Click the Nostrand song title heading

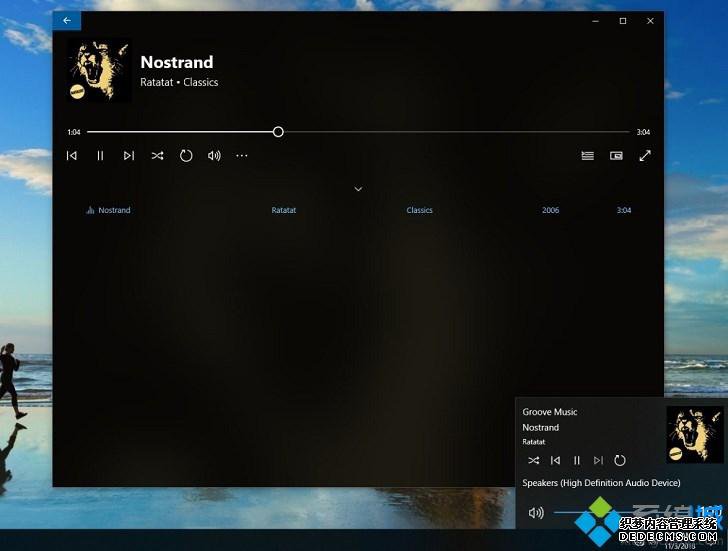(x=176, y=62)
